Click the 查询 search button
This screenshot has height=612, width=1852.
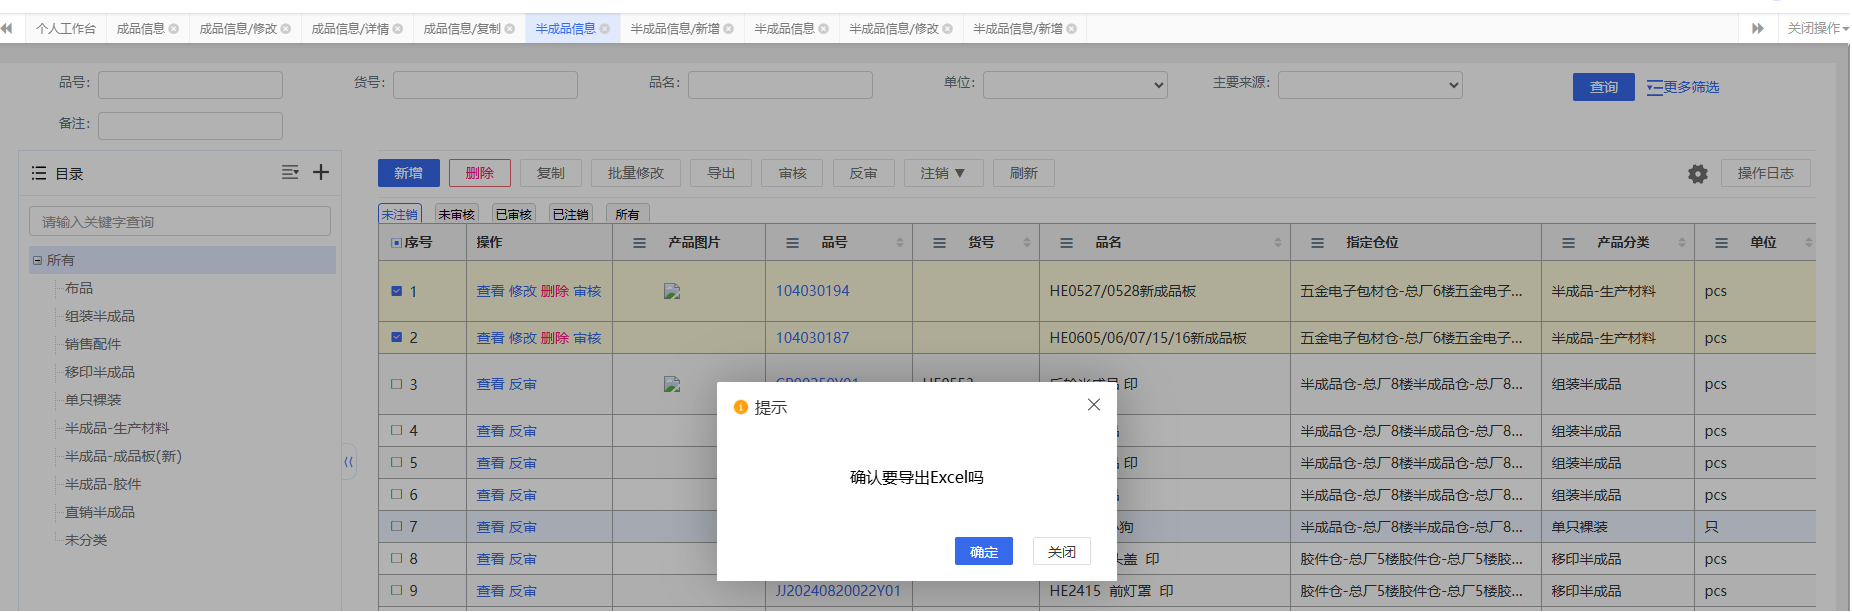click(1604, 87)
